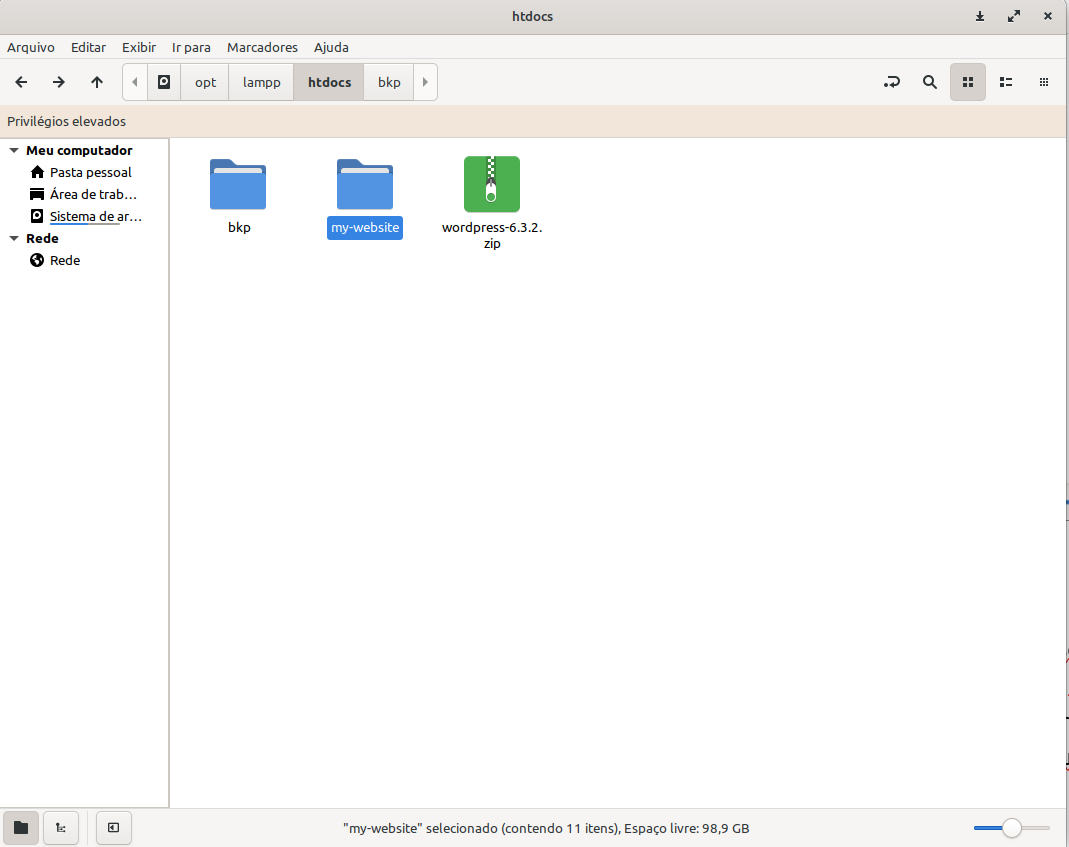
Task: Open the search tool magnifier
Action: pos(930,82)
